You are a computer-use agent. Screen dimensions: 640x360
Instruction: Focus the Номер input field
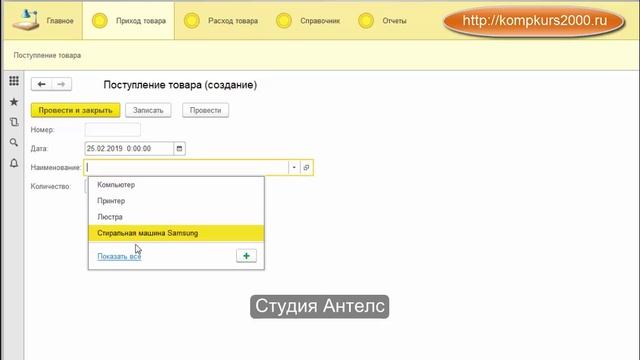[x=113, y=130]
